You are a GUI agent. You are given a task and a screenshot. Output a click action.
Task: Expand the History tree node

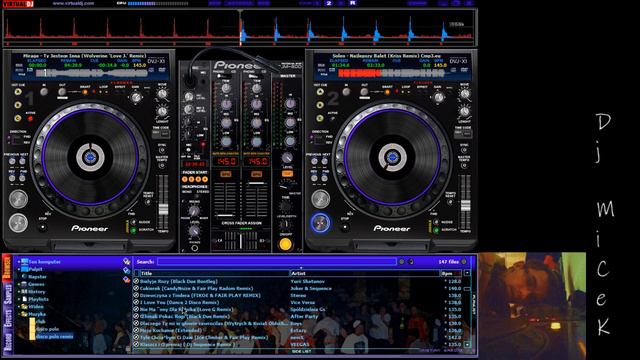(19, 292)
